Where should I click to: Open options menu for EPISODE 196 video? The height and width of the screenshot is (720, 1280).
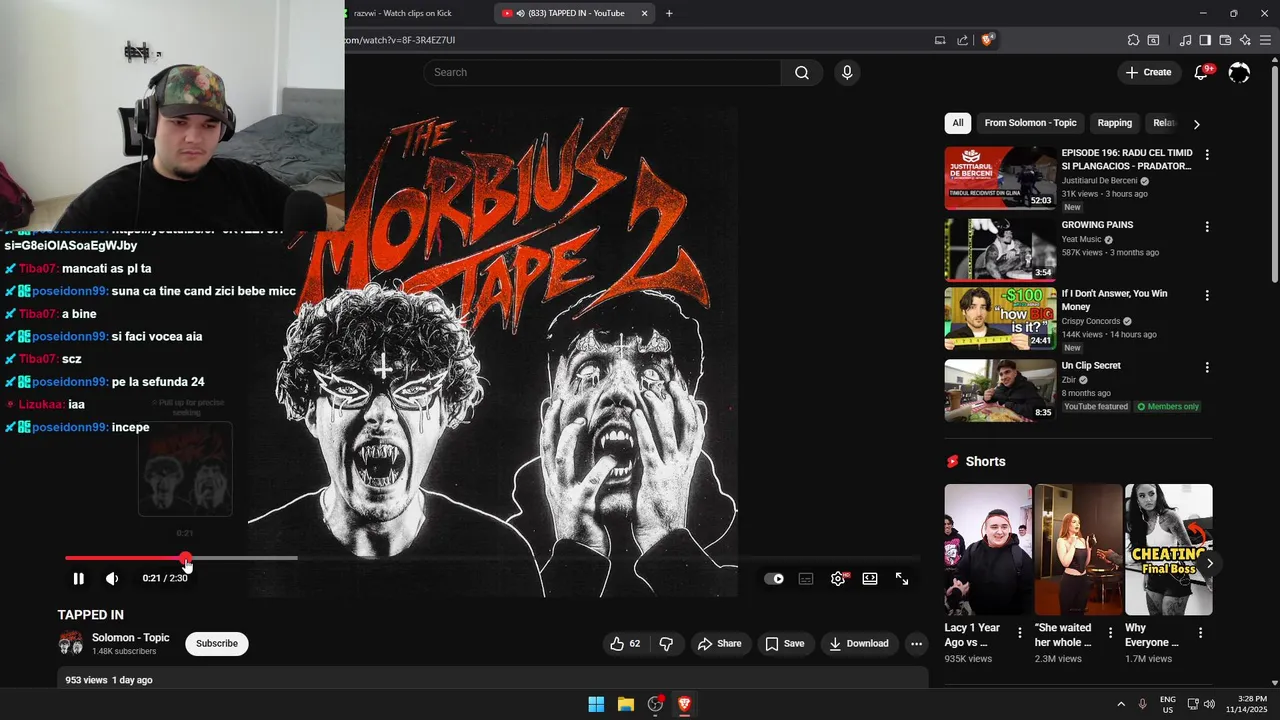tap(1207, 155)
